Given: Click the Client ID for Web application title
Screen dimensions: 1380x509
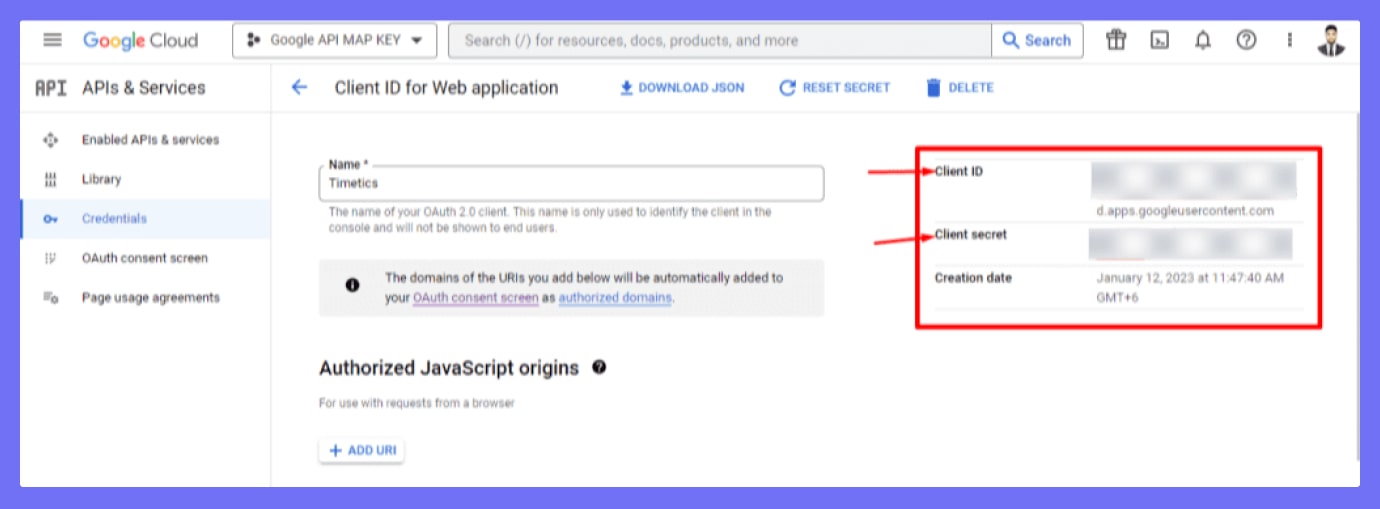Looking at the screenshot, I should tap(446, 88).
